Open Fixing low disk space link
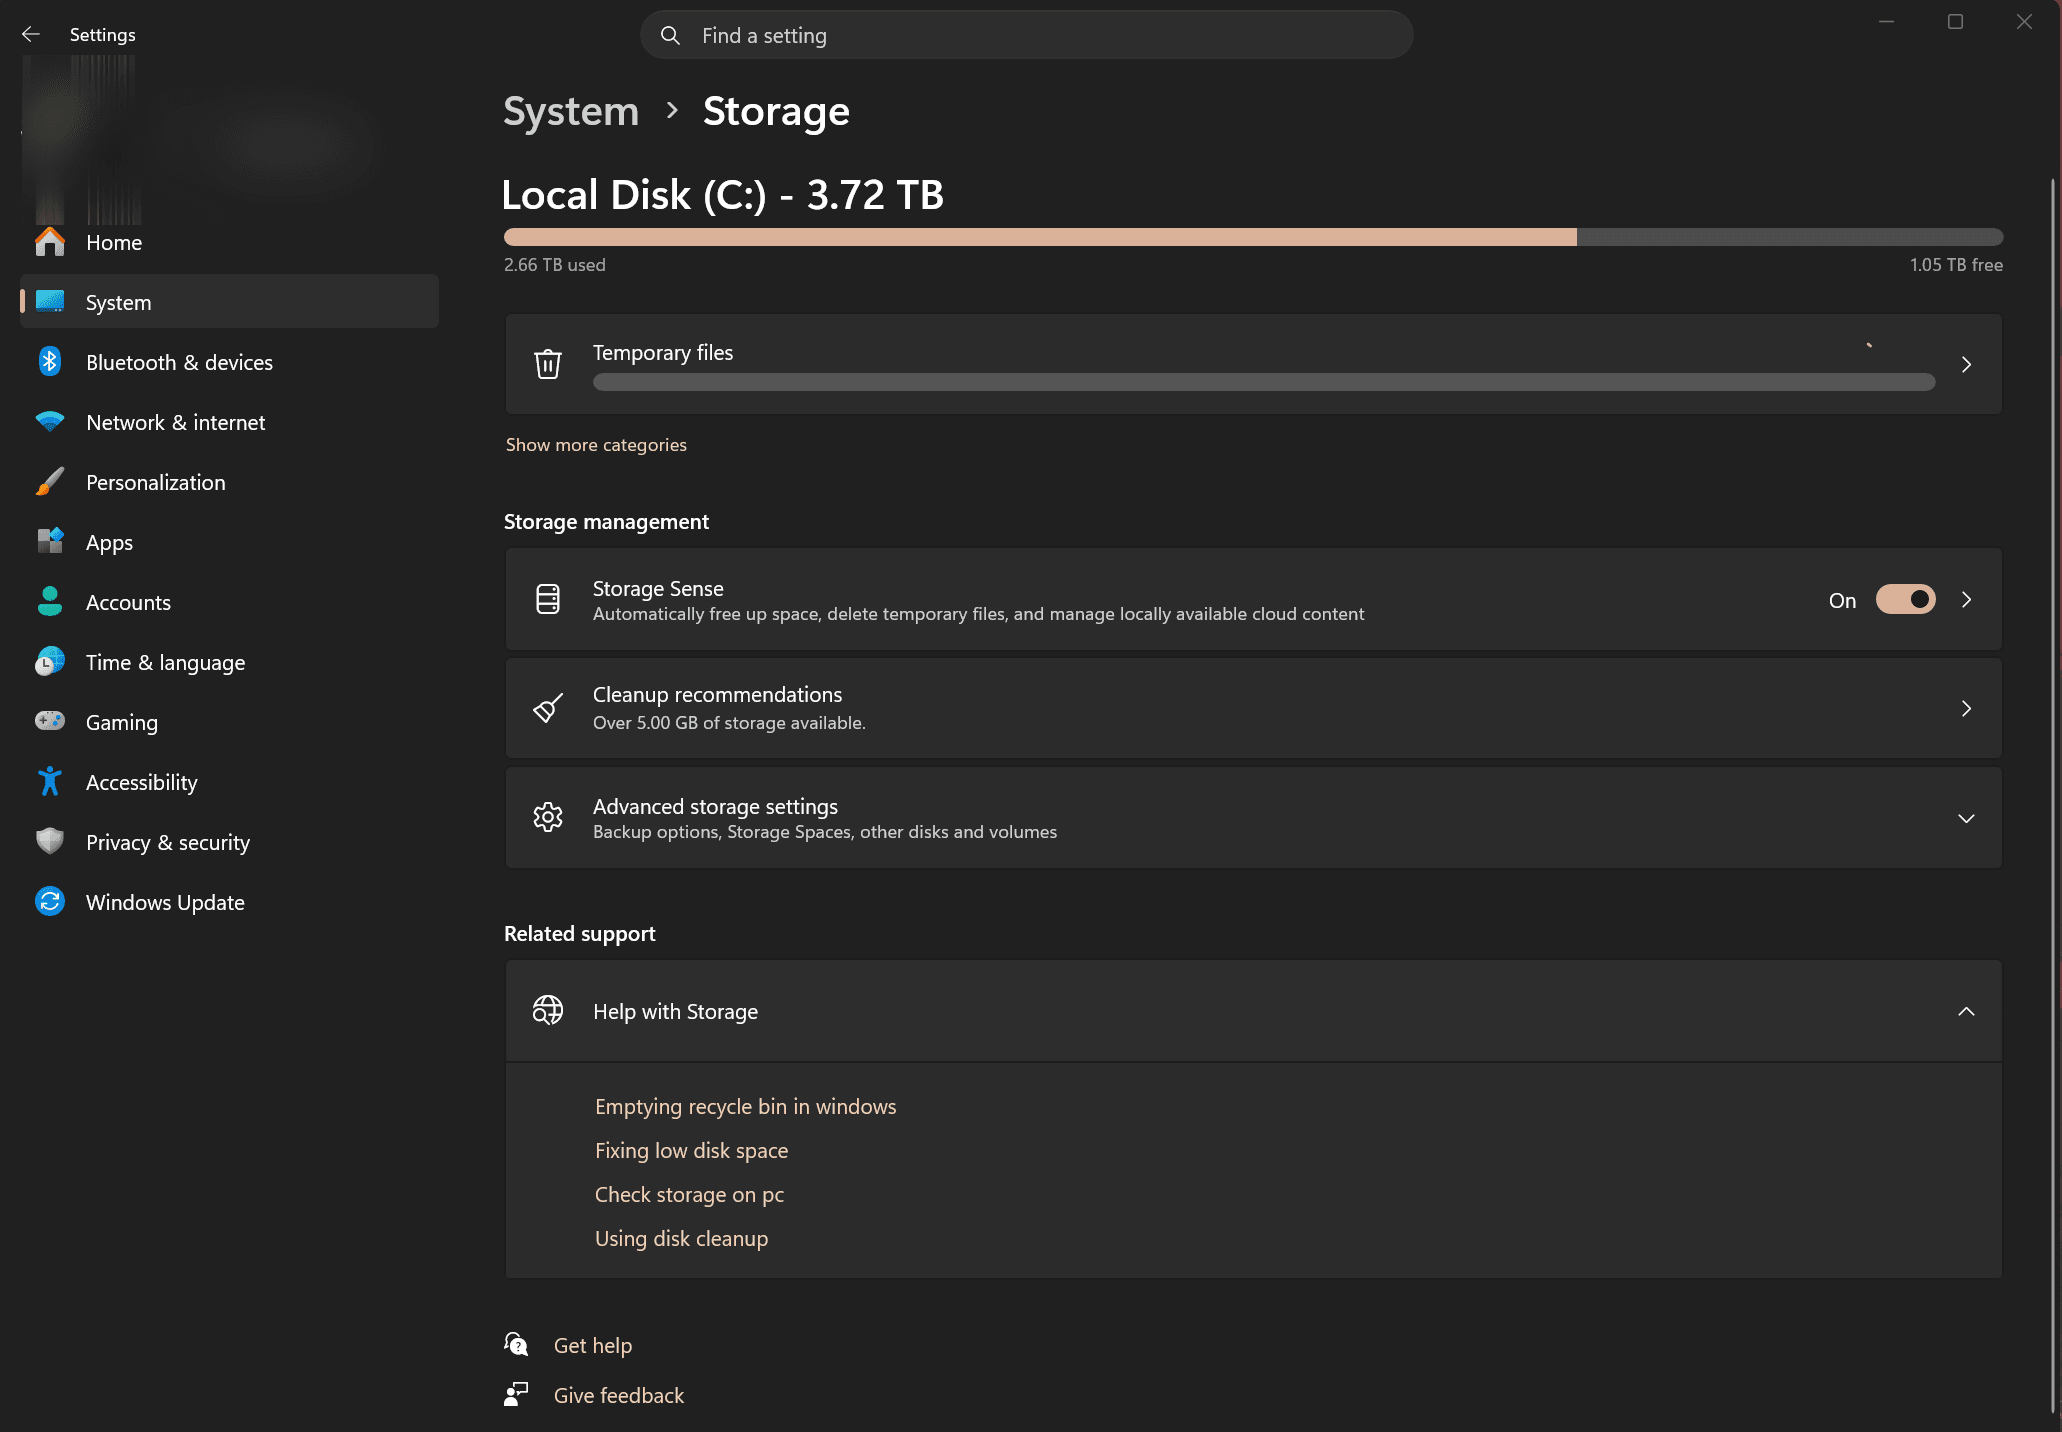This screenshot has height=1432, width=2062. pyautogui.click(x=692, y=1151)
